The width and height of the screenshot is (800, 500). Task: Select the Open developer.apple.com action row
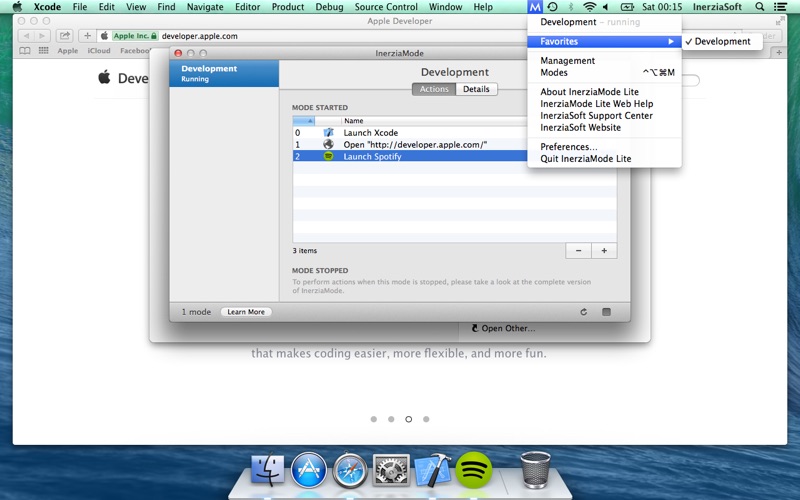click(x=410, y=144)
